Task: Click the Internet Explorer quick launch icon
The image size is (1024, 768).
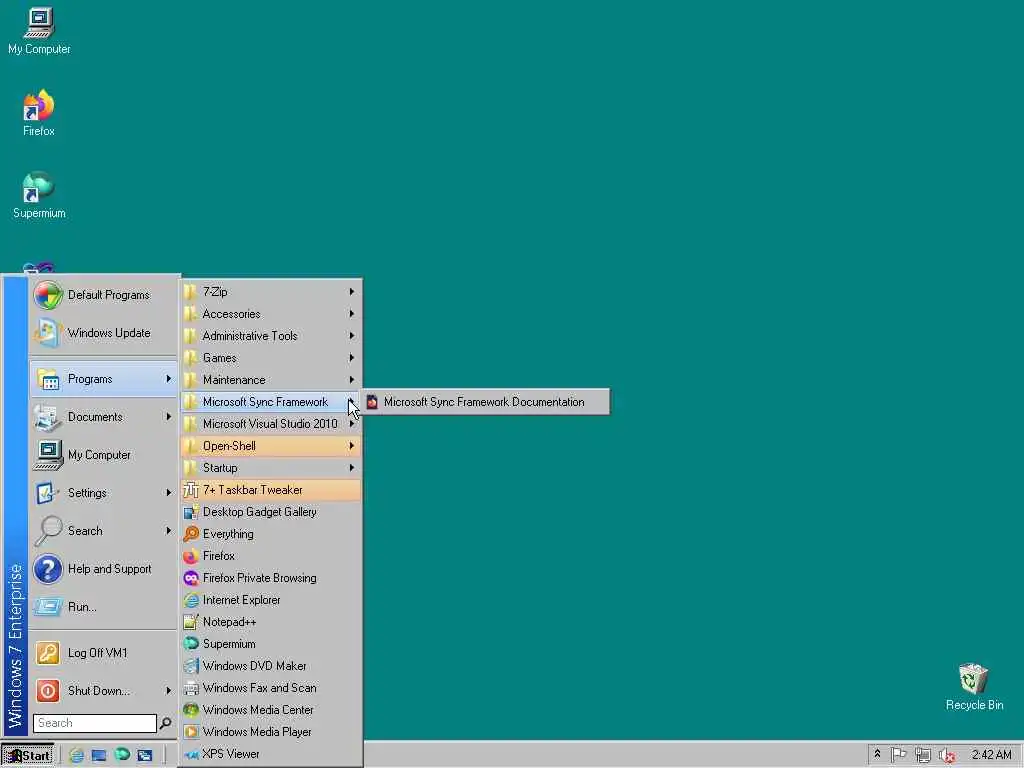Action: pos(76,755)
